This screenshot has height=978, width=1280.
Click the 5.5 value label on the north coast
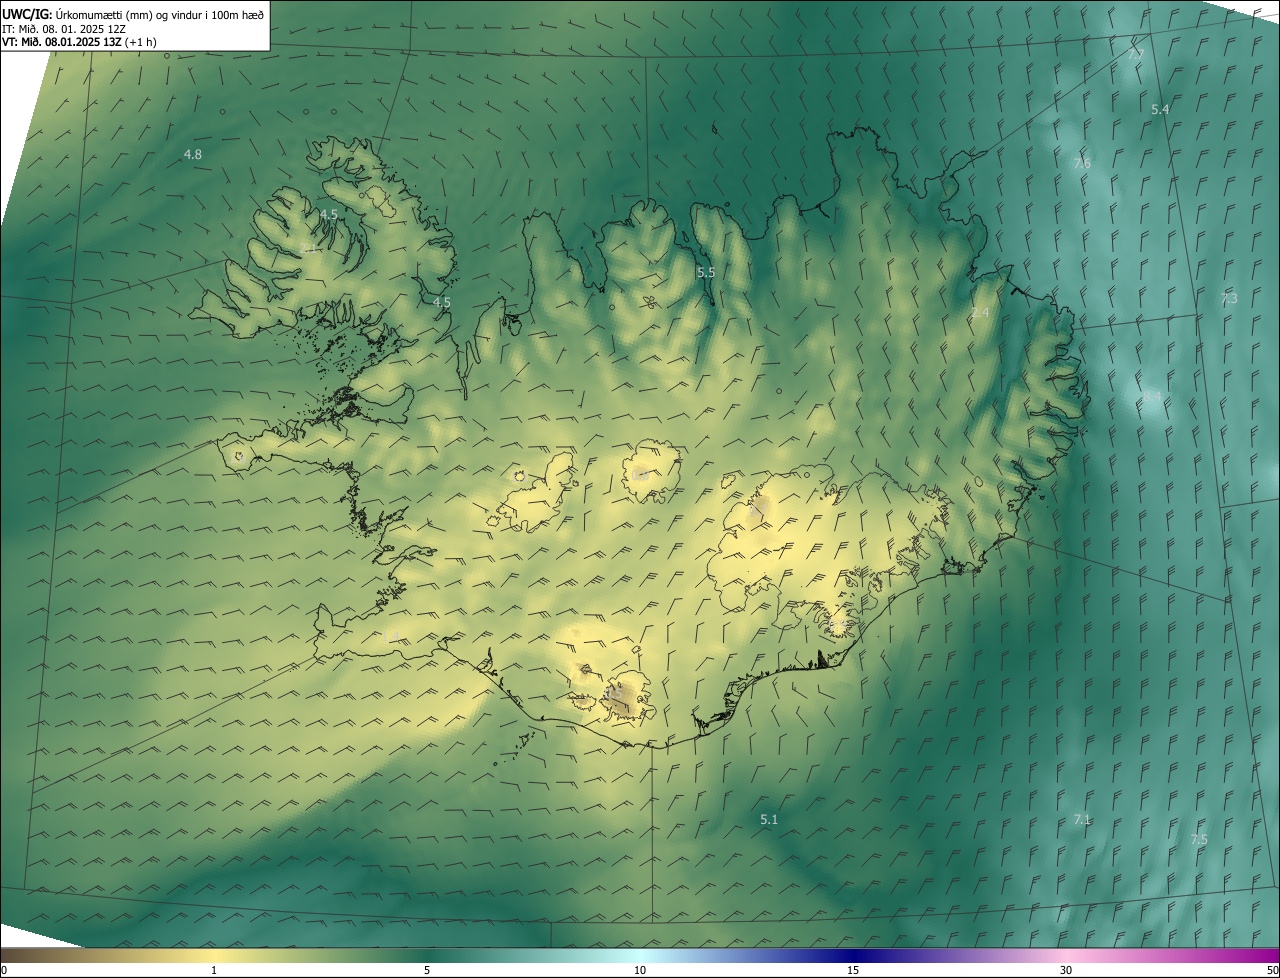coord(706,272)
